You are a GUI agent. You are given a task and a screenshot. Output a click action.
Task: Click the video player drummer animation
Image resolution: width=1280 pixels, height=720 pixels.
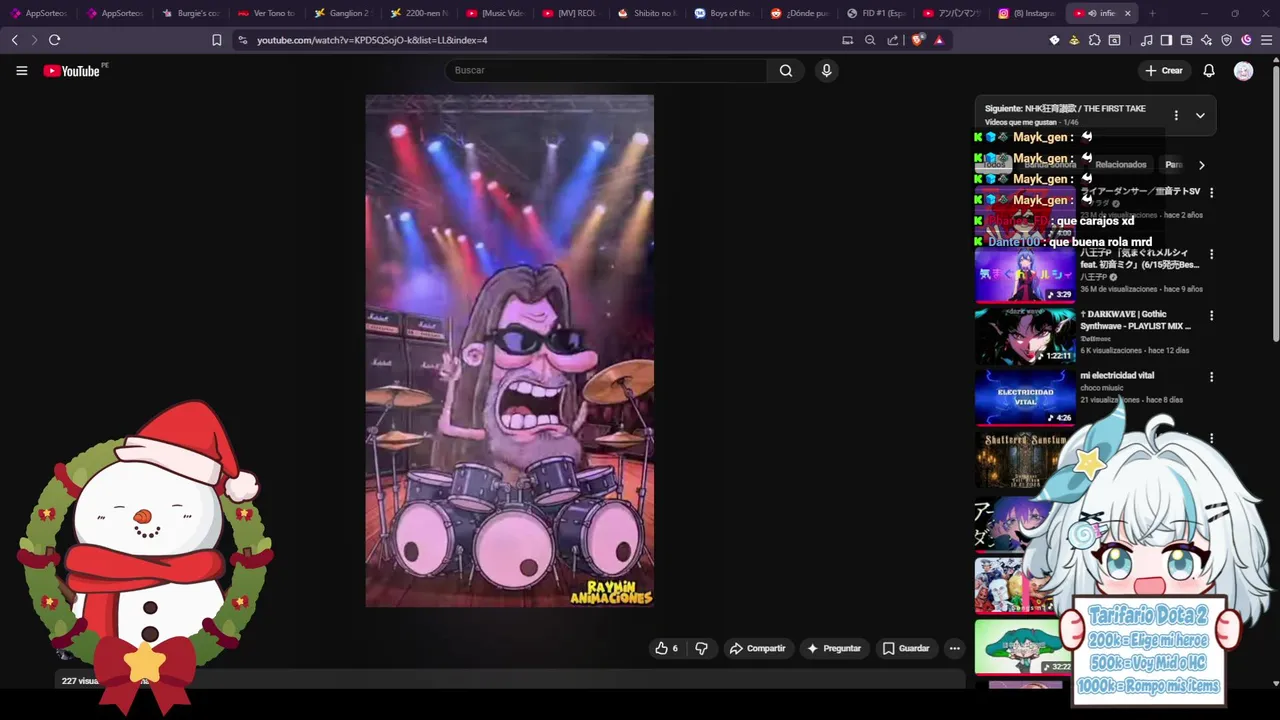tap(509, 351)
